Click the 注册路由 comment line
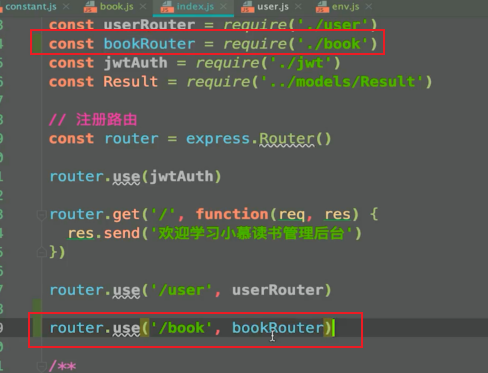This screenshot has width=488, height=373. coord(93,120)
